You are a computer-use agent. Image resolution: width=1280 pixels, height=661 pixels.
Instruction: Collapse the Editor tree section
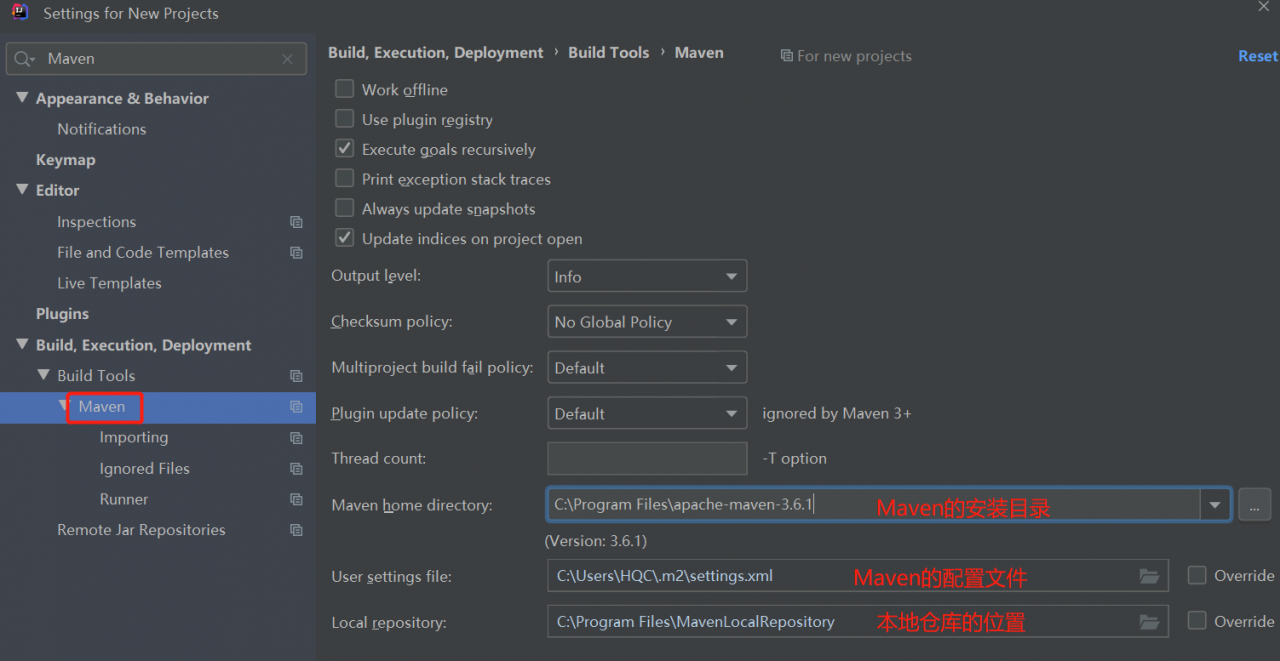click(22, 190)
